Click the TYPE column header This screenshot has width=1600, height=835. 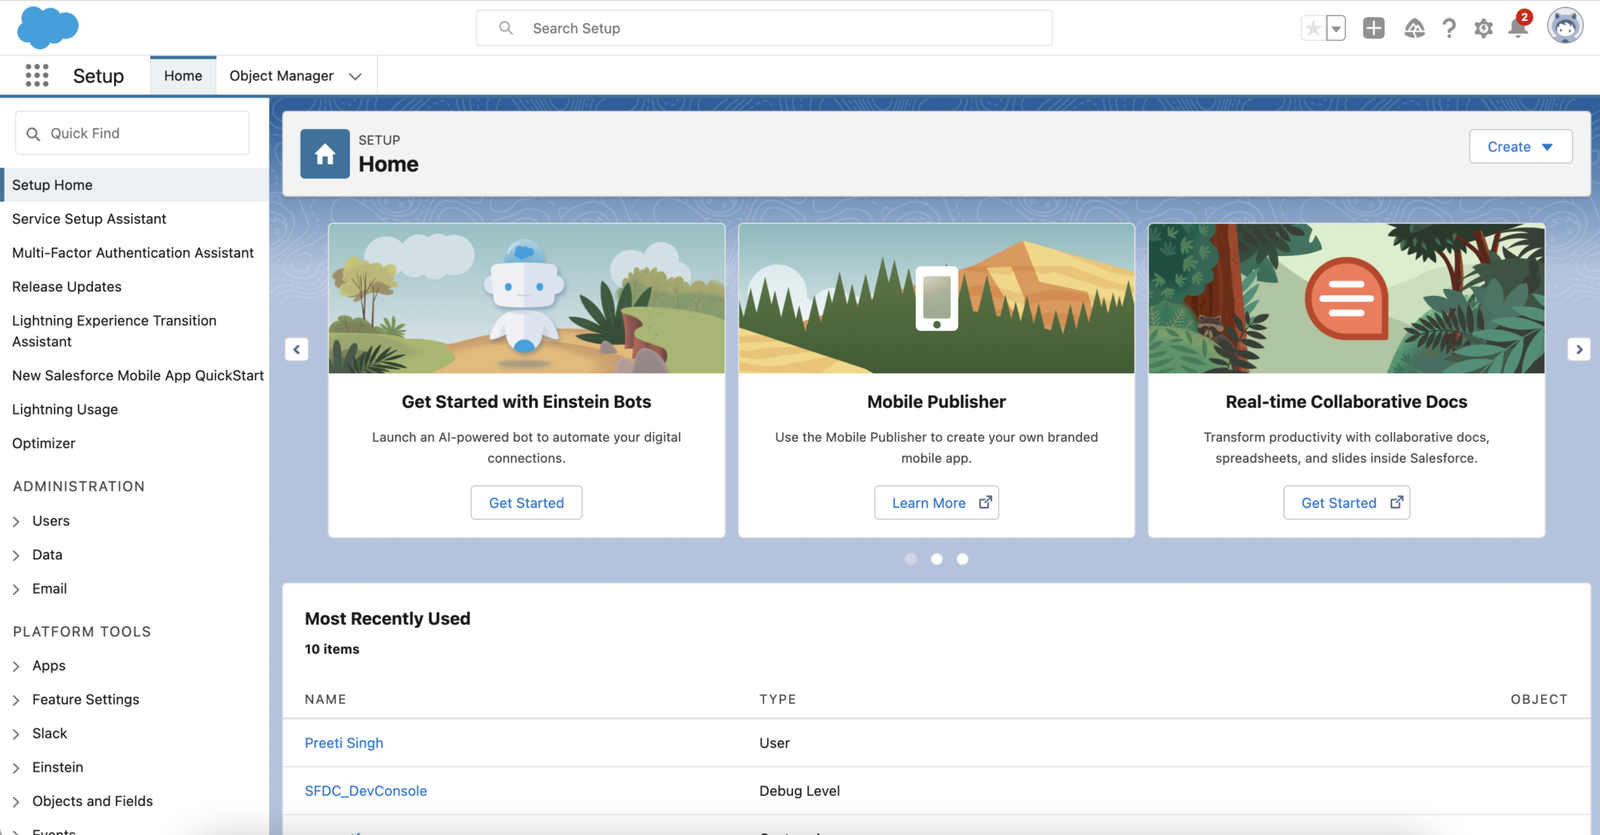[778, 699]
